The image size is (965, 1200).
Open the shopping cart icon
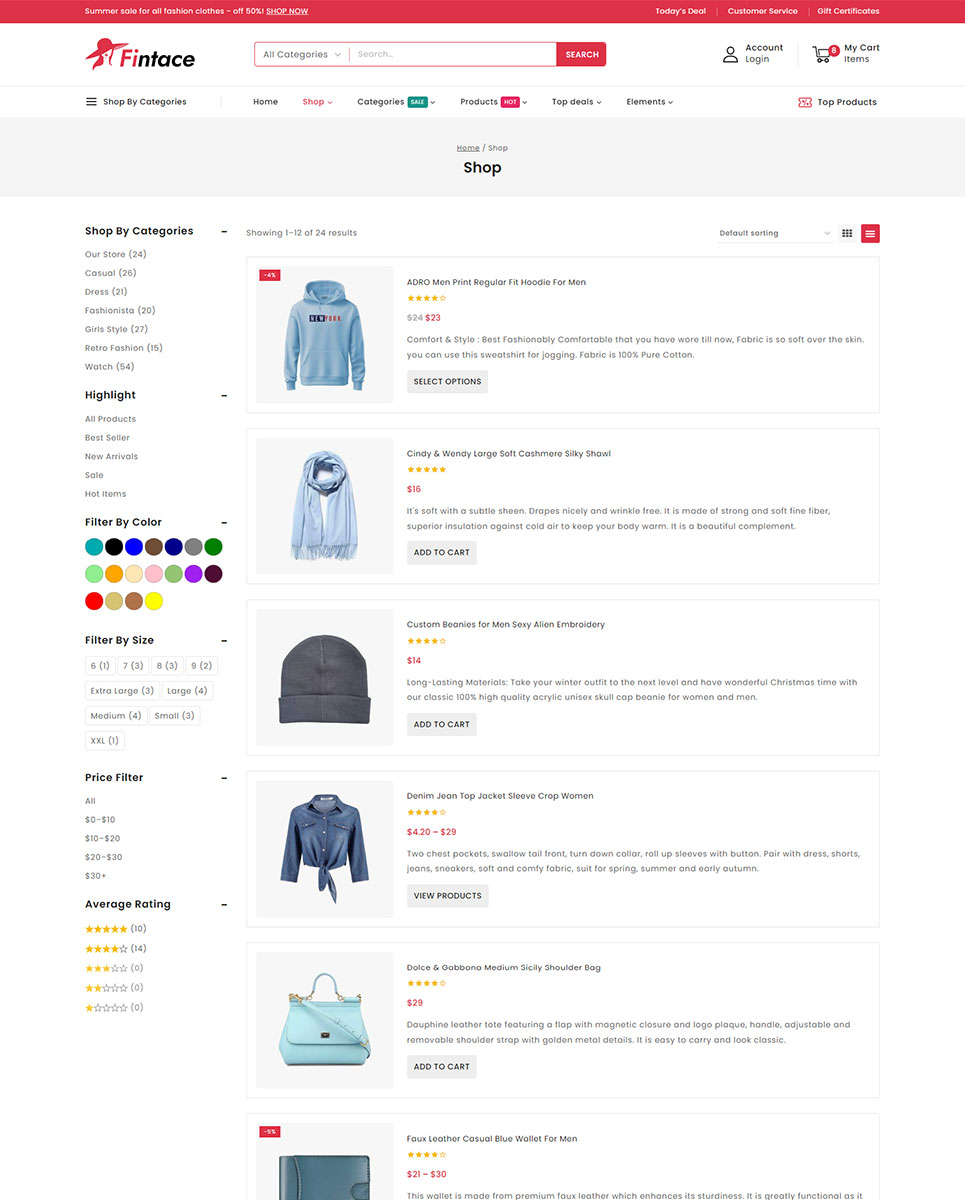822,55
